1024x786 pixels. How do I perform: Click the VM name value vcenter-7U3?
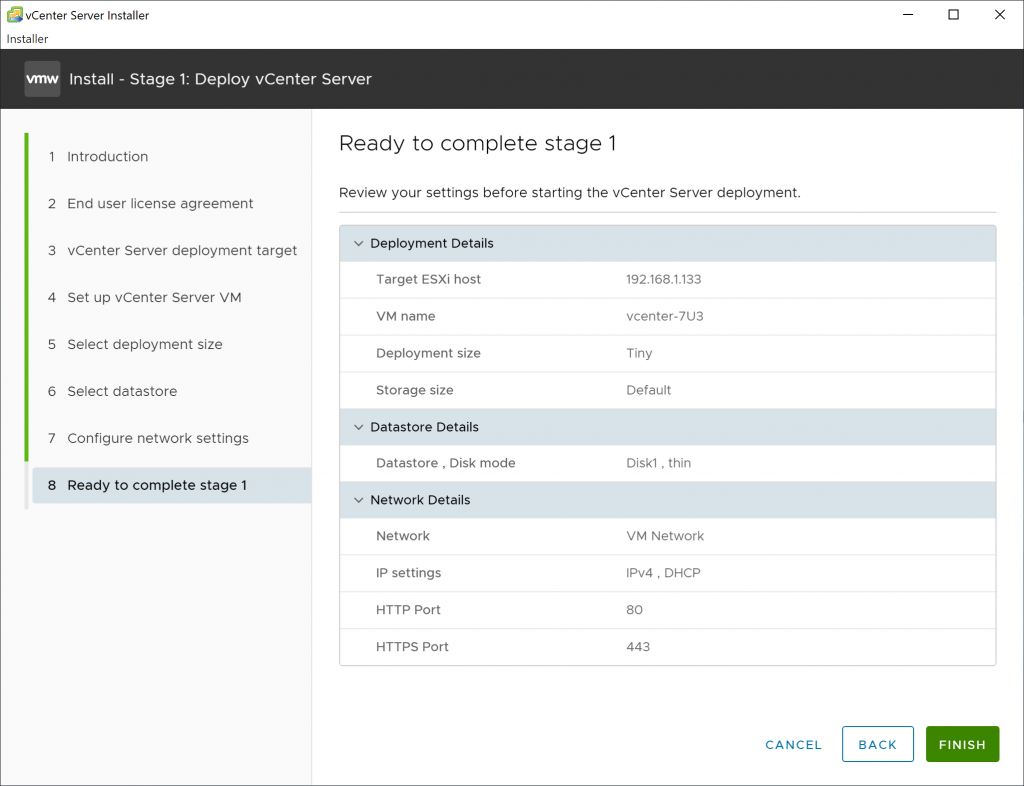coord(665,317)
